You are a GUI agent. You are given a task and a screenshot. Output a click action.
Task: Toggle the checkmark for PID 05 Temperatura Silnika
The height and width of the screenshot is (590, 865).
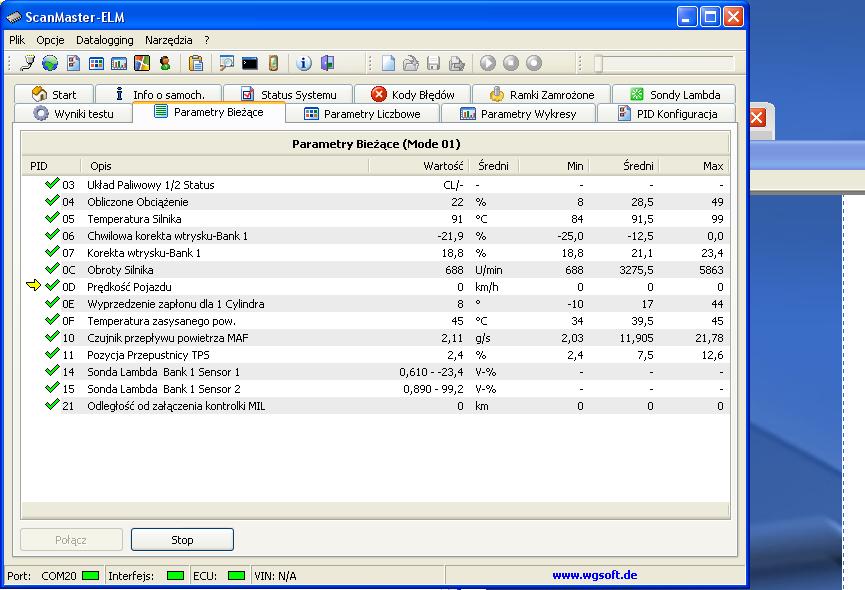[x=52, y=219]
